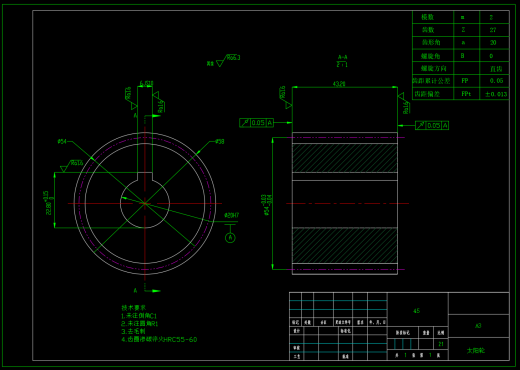Screen dimensions: 520x370
Task: Pick the vertical φ54 dimension in section view
Action: point(266,205)
